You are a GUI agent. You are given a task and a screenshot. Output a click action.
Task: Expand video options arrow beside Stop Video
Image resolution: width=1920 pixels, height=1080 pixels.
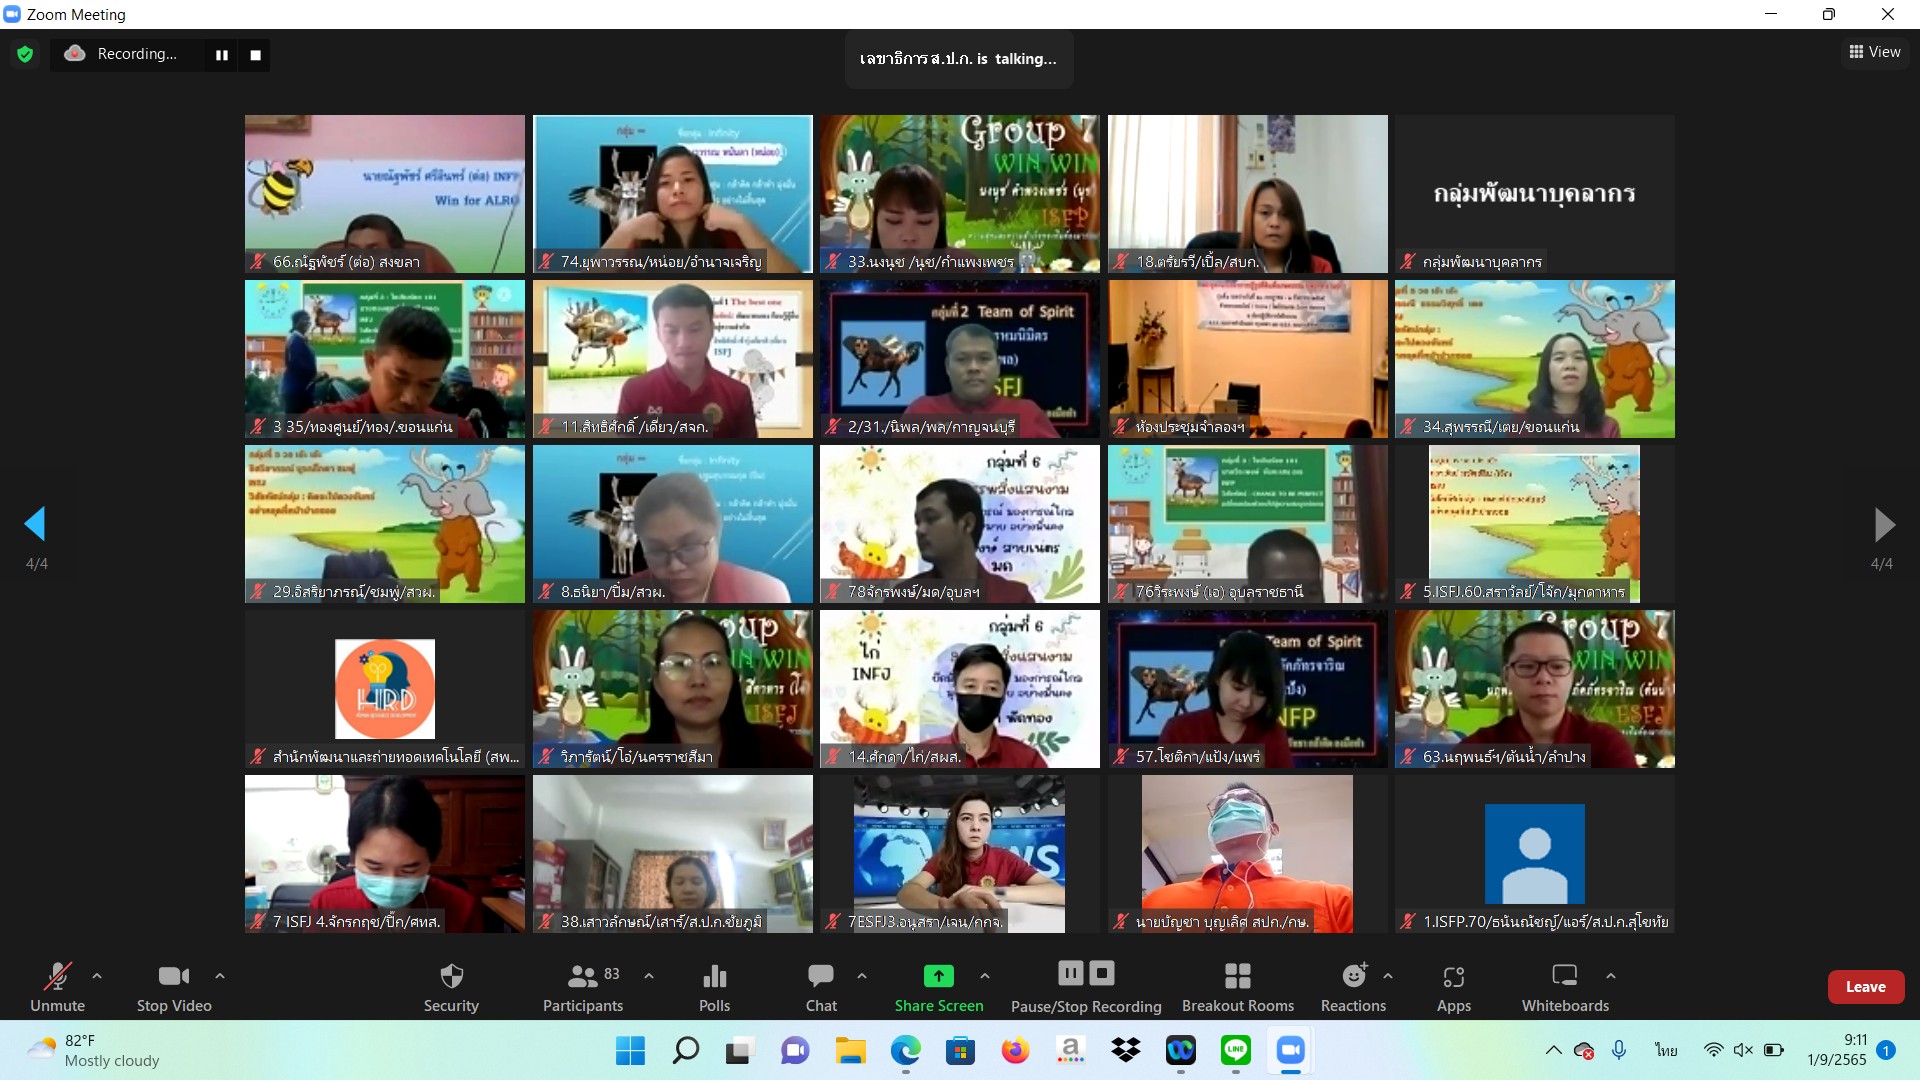pos(220,975)
